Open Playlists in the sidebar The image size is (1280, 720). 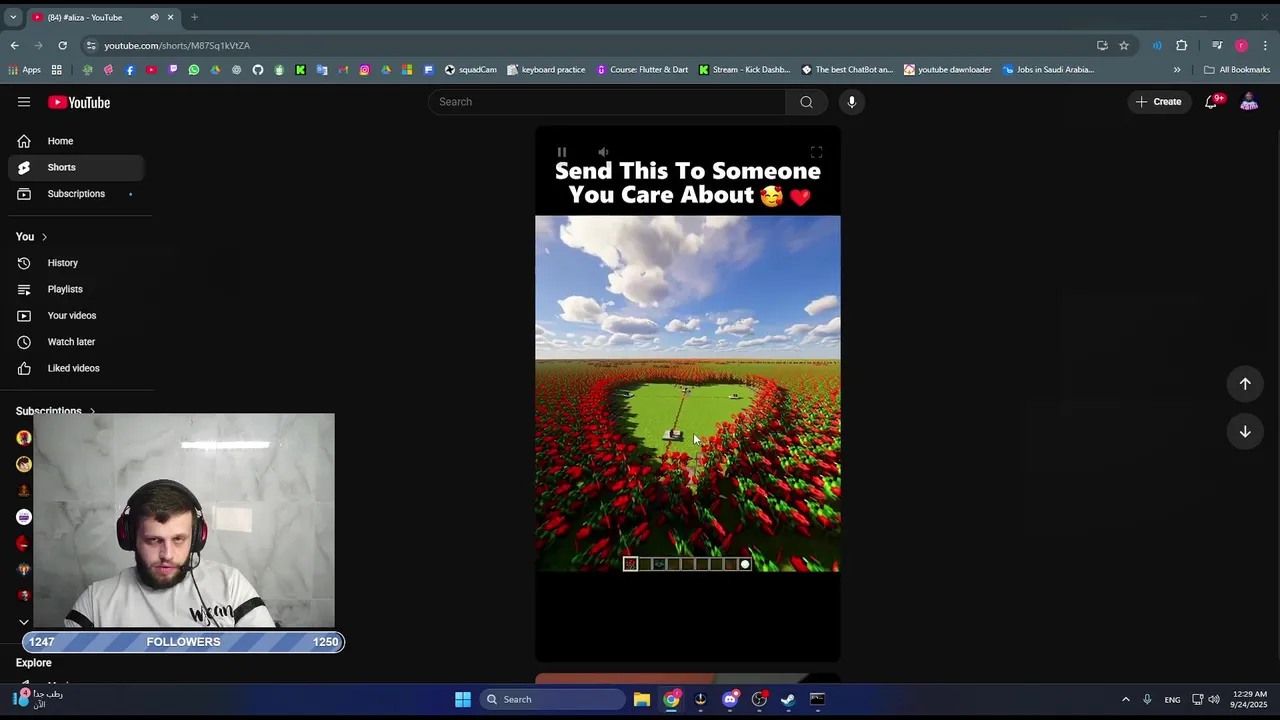76,289
